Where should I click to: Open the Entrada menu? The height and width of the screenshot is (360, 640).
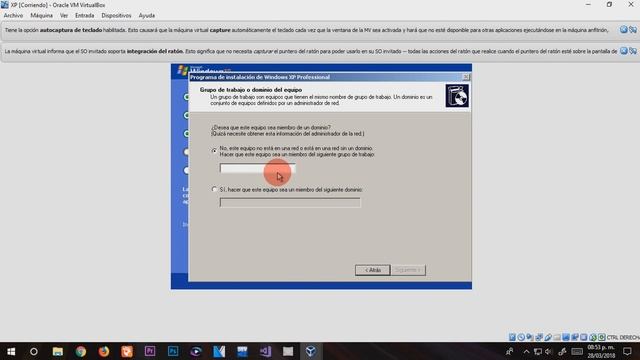click(x=84, y=16)
